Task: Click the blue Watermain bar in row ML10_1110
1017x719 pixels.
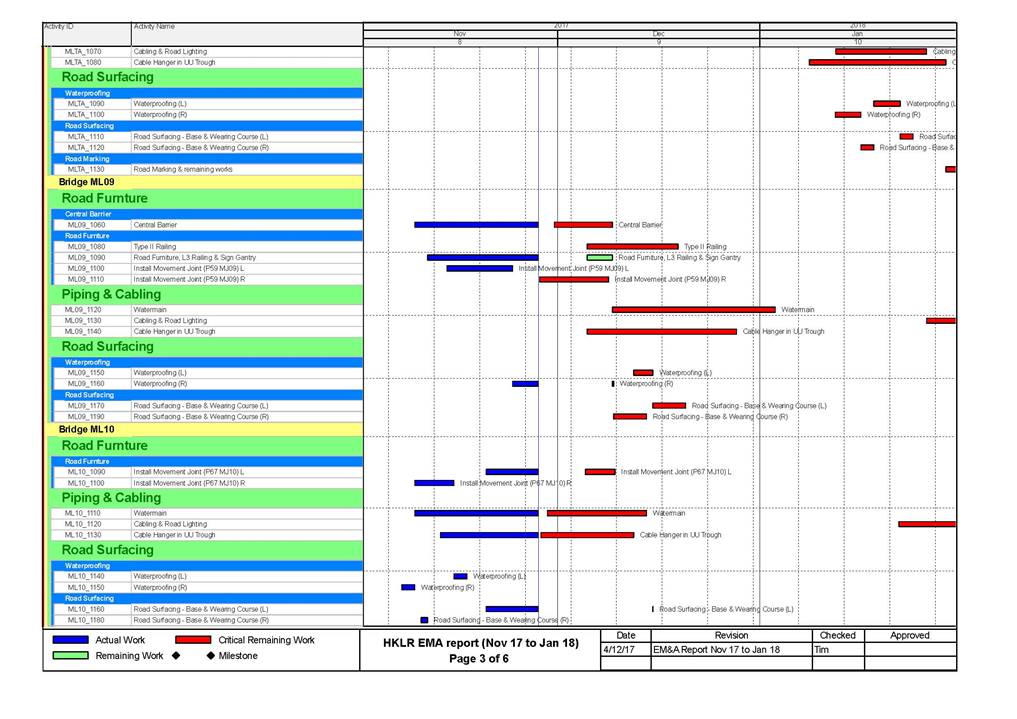Action: [476, 513]
